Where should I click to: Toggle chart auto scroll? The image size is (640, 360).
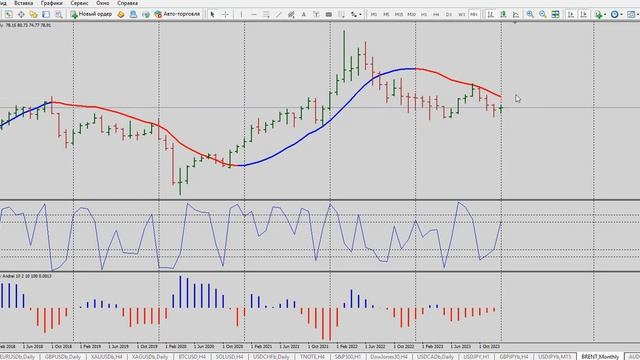571,14
